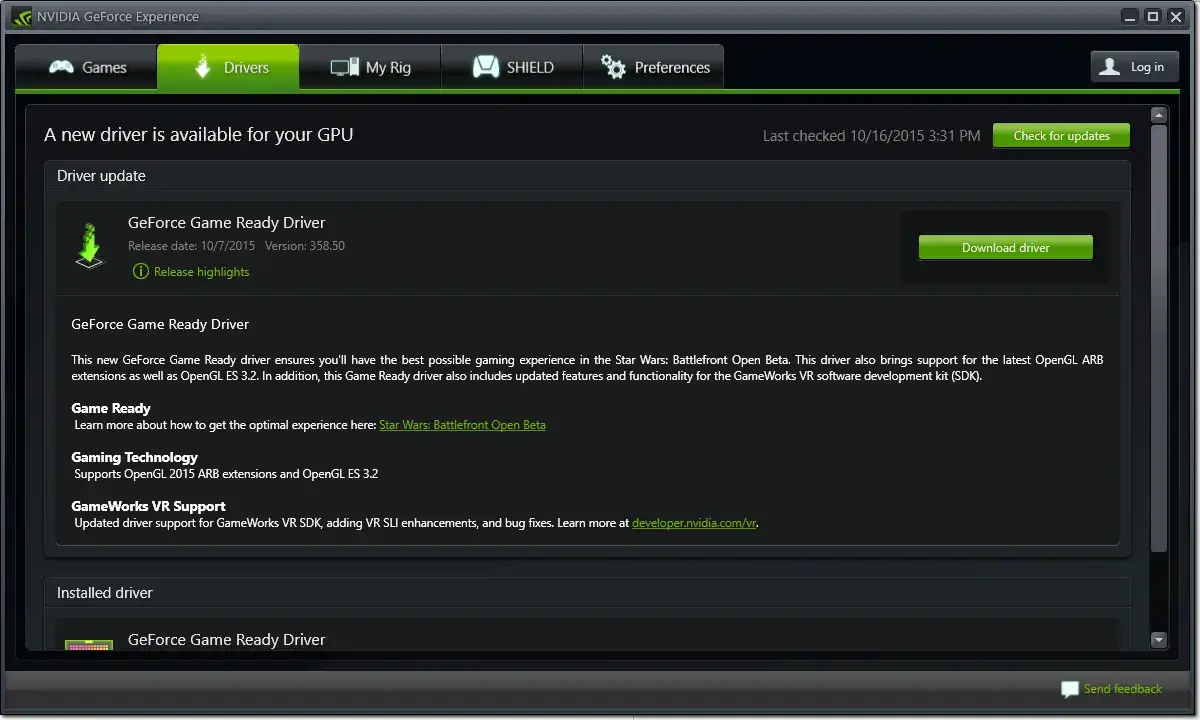Open developer.nvidia.com/vr link
1200x720 pixels.
694,523
